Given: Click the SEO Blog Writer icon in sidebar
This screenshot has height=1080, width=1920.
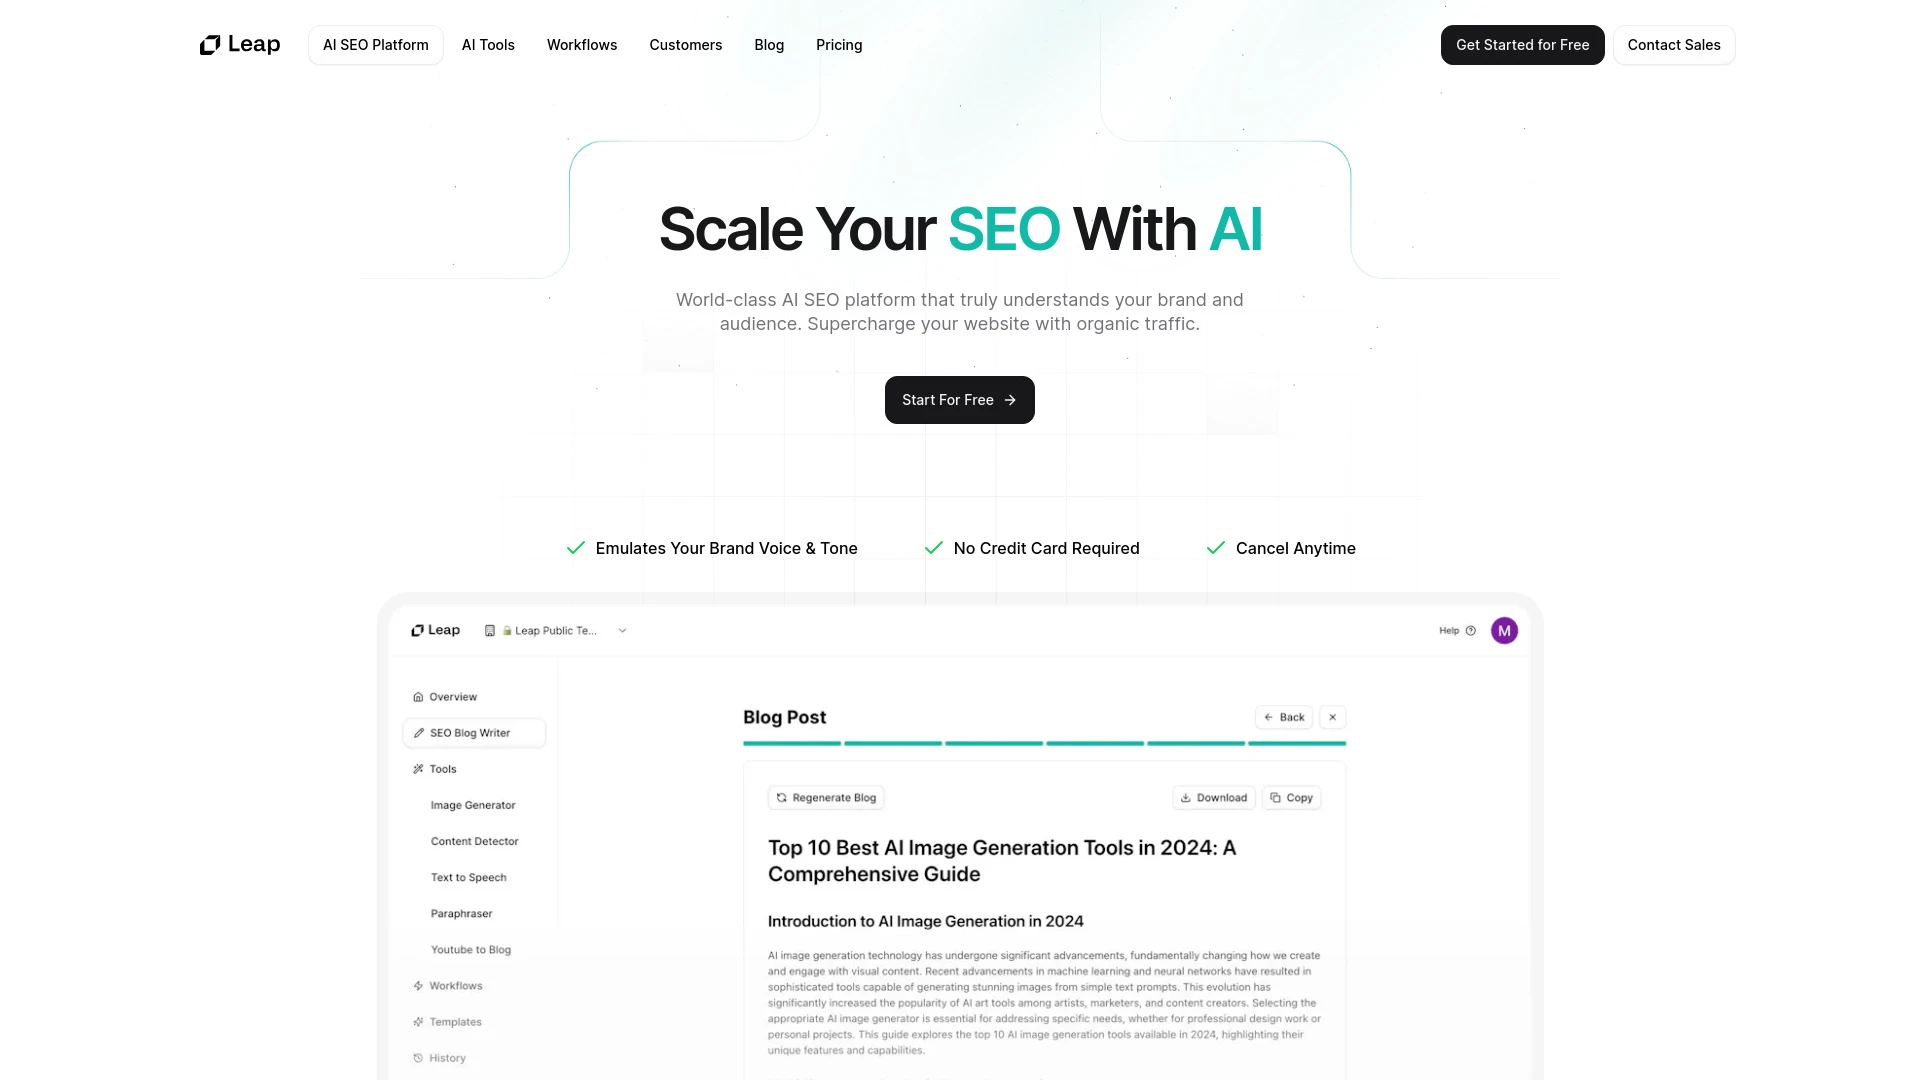Looking at the screenshot, I should coord(419,732).
